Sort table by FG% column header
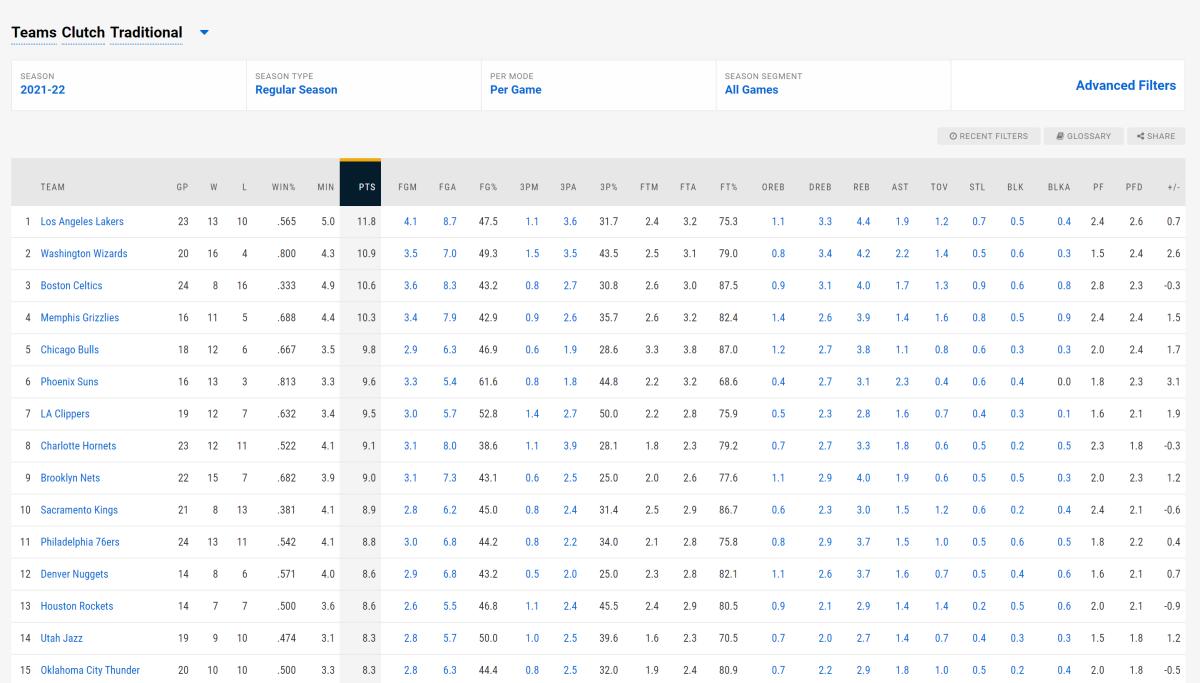This screenshot has width=1200, height=683. click(488, 187)
